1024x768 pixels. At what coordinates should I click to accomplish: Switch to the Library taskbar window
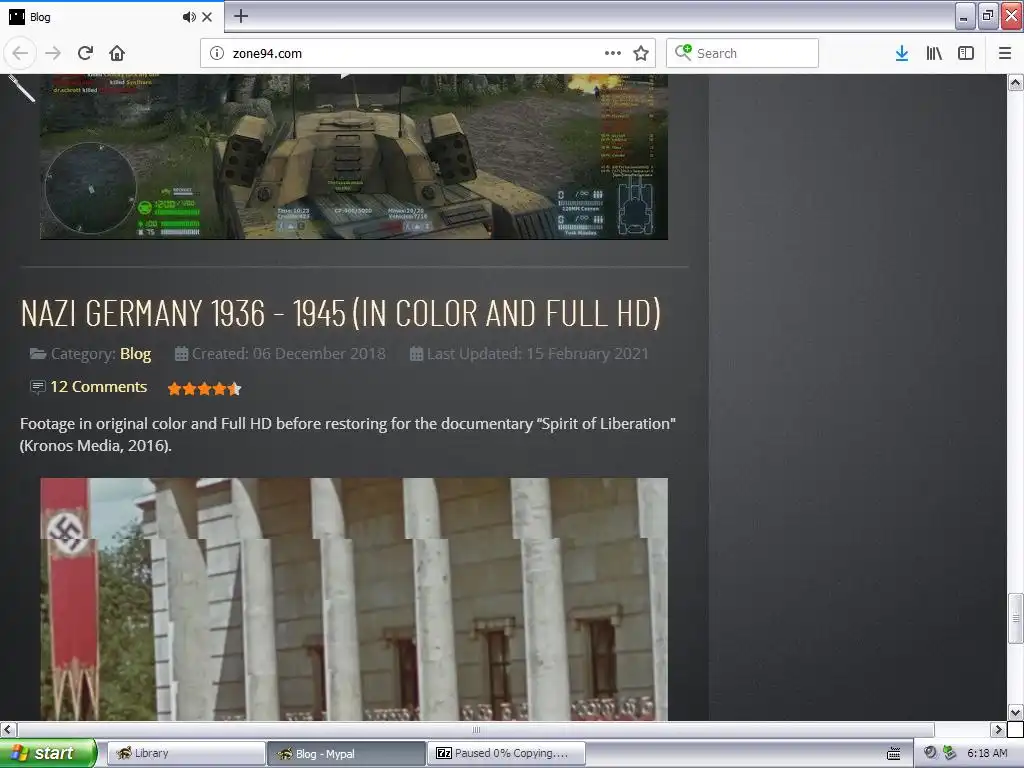click(186, 753)
